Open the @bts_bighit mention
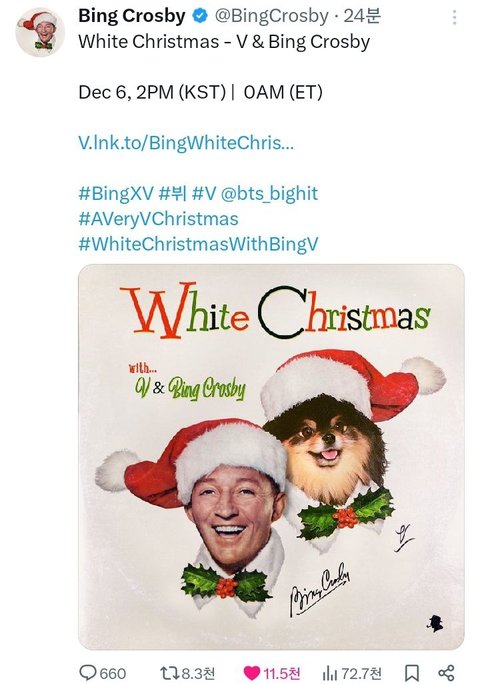Screen dimensions: 480x685 (x=269, y=194)
